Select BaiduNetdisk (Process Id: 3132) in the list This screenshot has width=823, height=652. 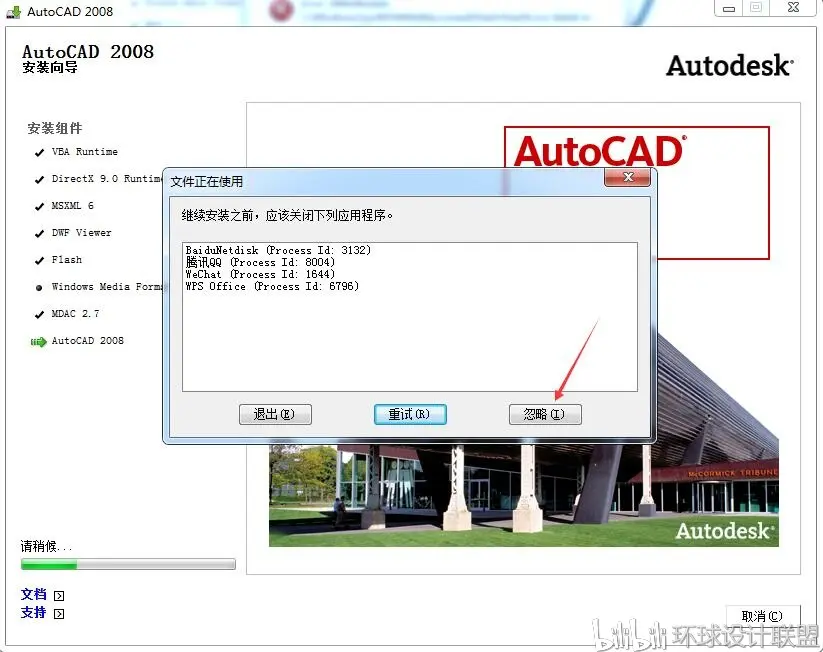pos(278,250)
